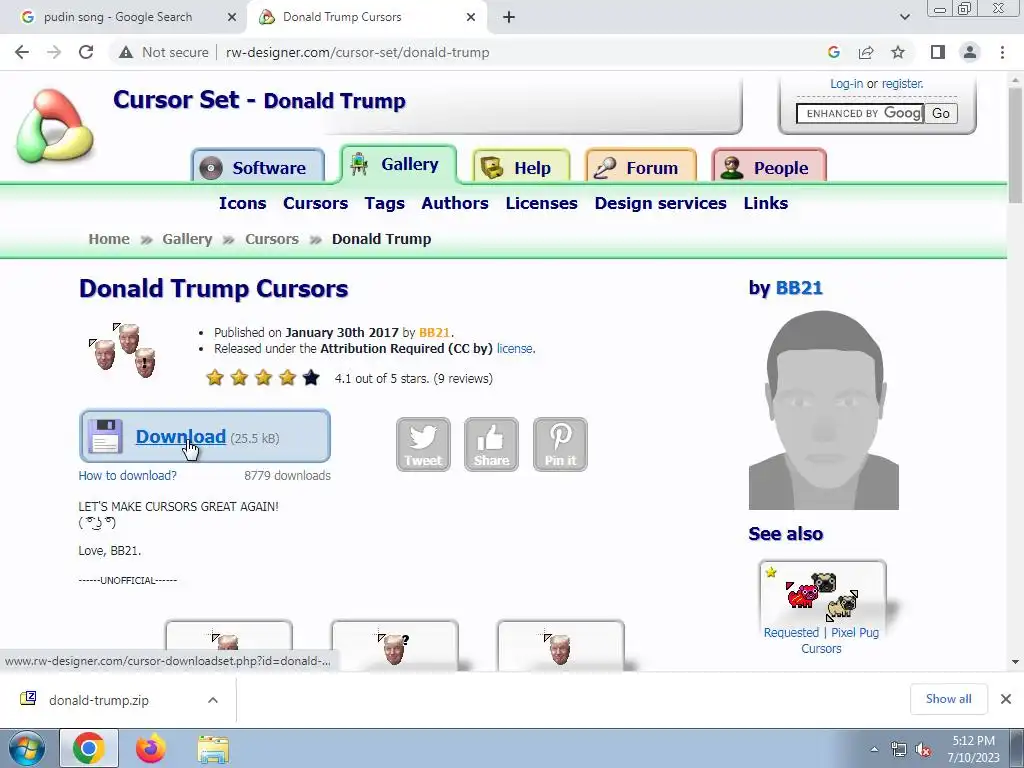
Task: Click Show all downloads button
Action: tap(948, 699)
